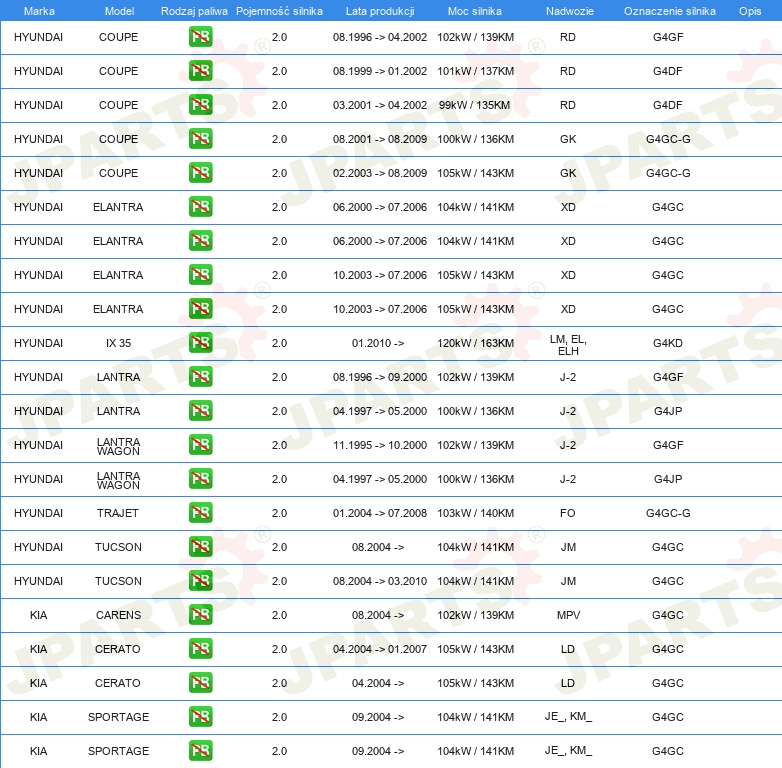Select the Model column header

coord(119,11)
